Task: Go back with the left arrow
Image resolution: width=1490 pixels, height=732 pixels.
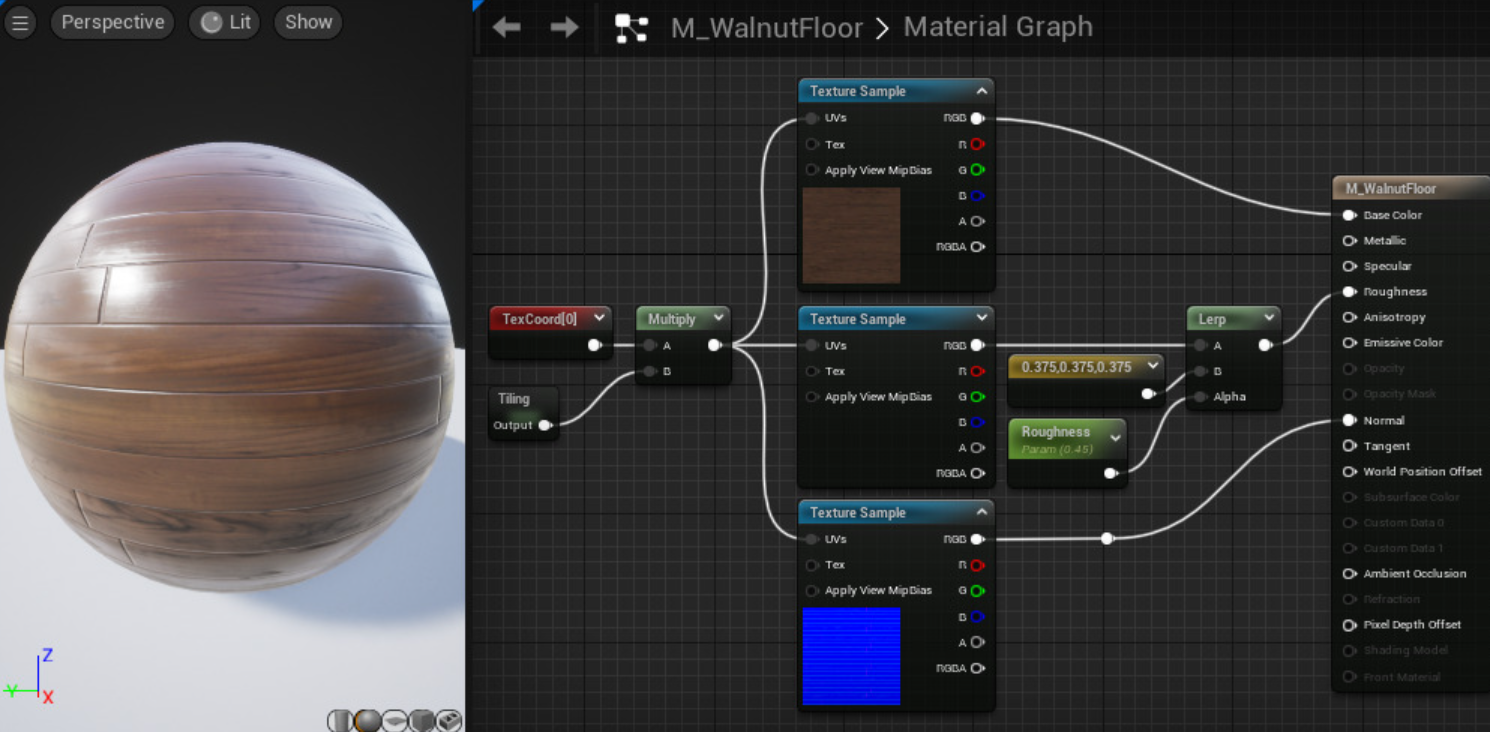Action: [507, 27]
